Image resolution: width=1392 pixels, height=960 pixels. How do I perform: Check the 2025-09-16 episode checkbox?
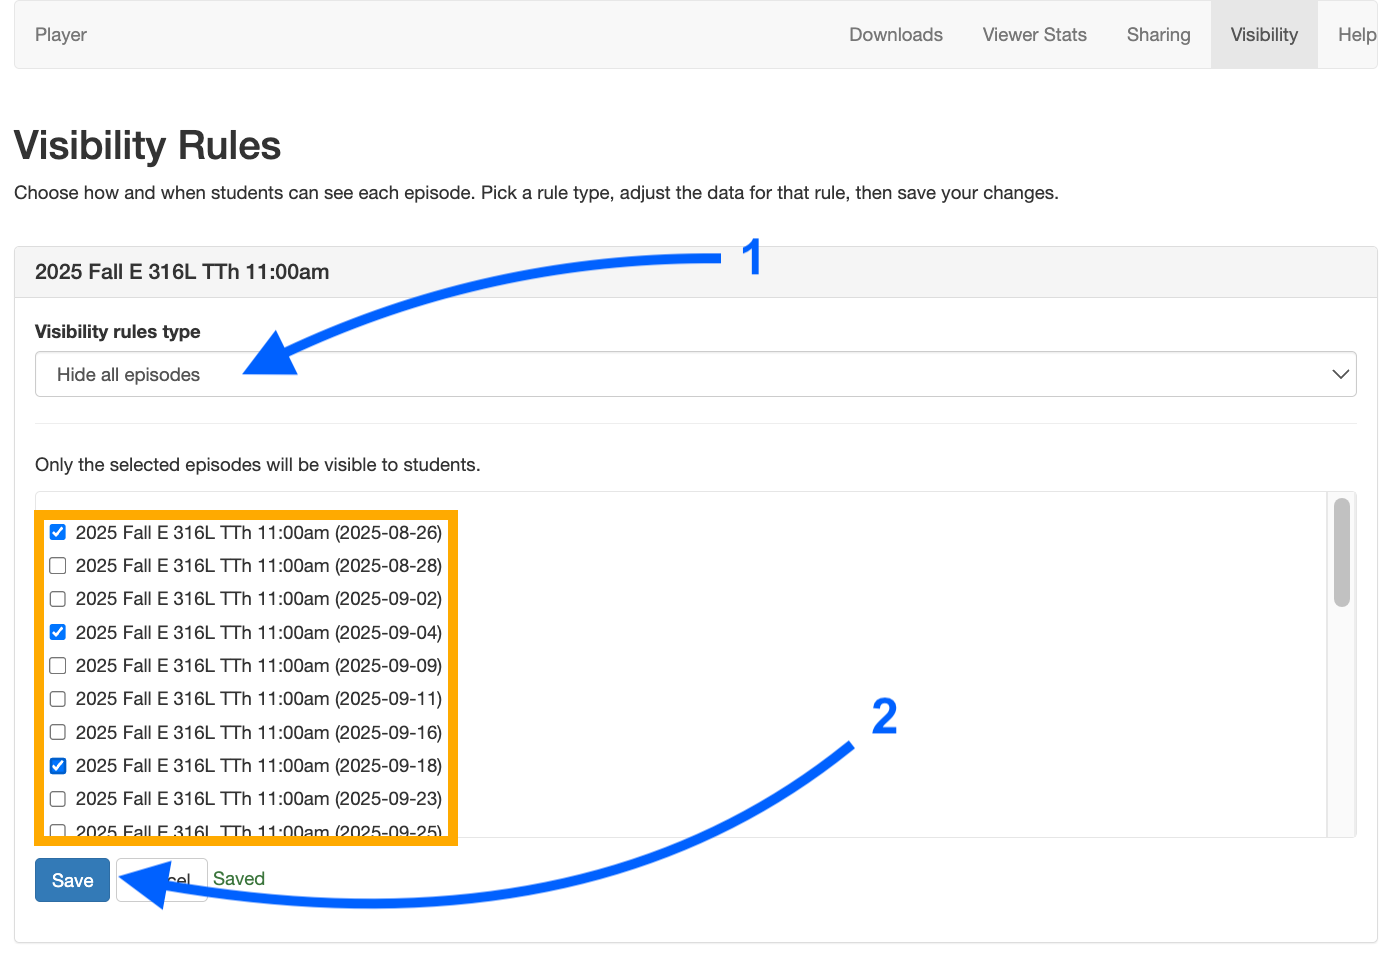58,732
